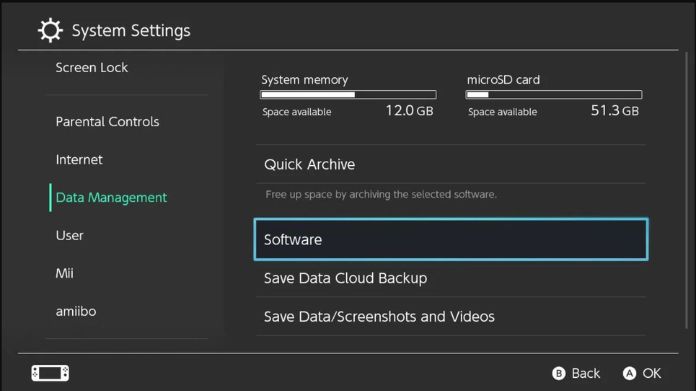The height and width of the screenshot is (391, 696).
Task: Open the Mii settings section
Action: (x=64, y=273)
